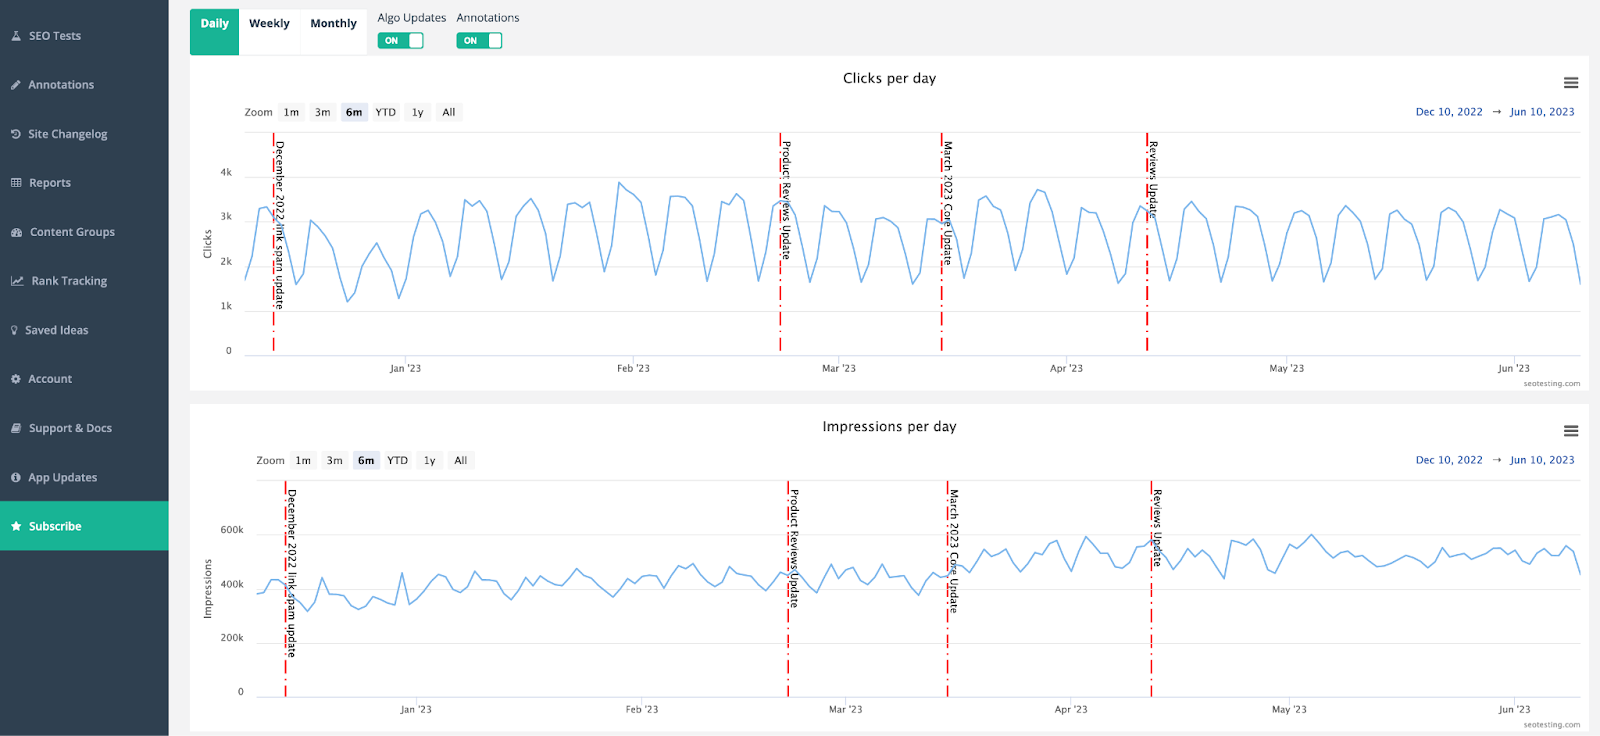Set Clicks chart zoom to YTD
The width and height of the screenshot is (1600, 736).
click(x=385, y=112)
